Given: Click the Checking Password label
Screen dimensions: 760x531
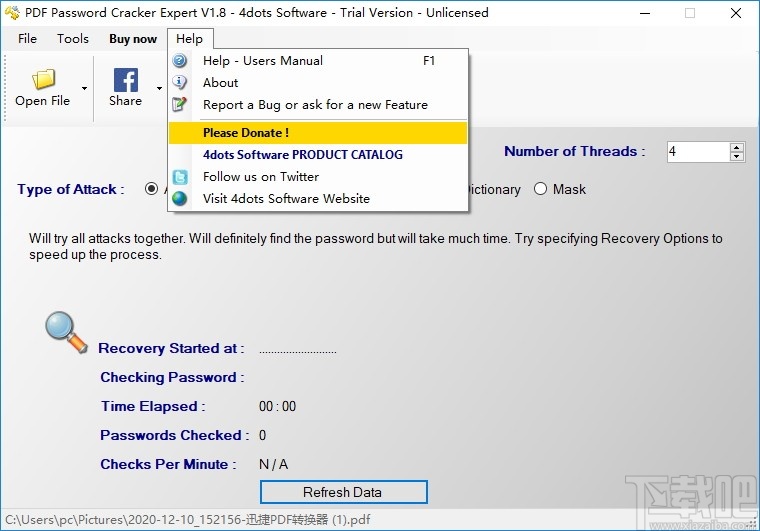Looking at the screenshot, I should pyautogui.click(x=172, y=377).
